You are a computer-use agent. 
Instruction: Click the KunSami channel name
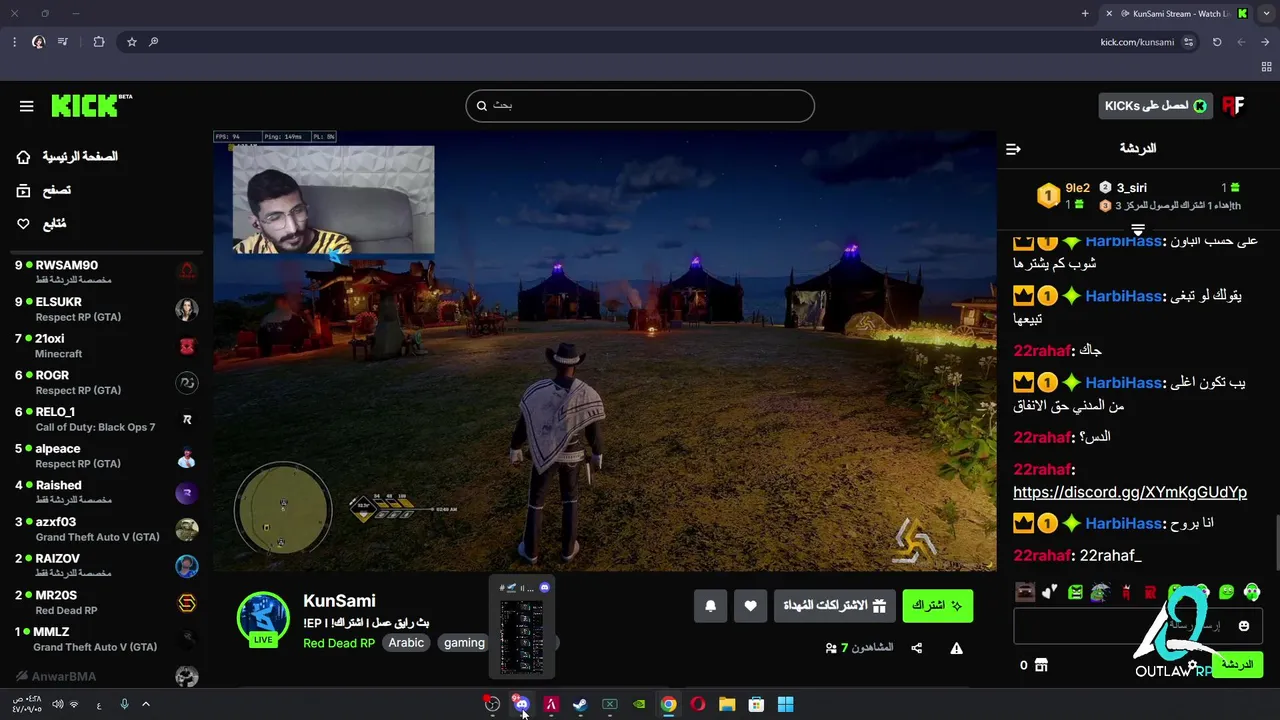pyautogui.click(x=339, y=600)
